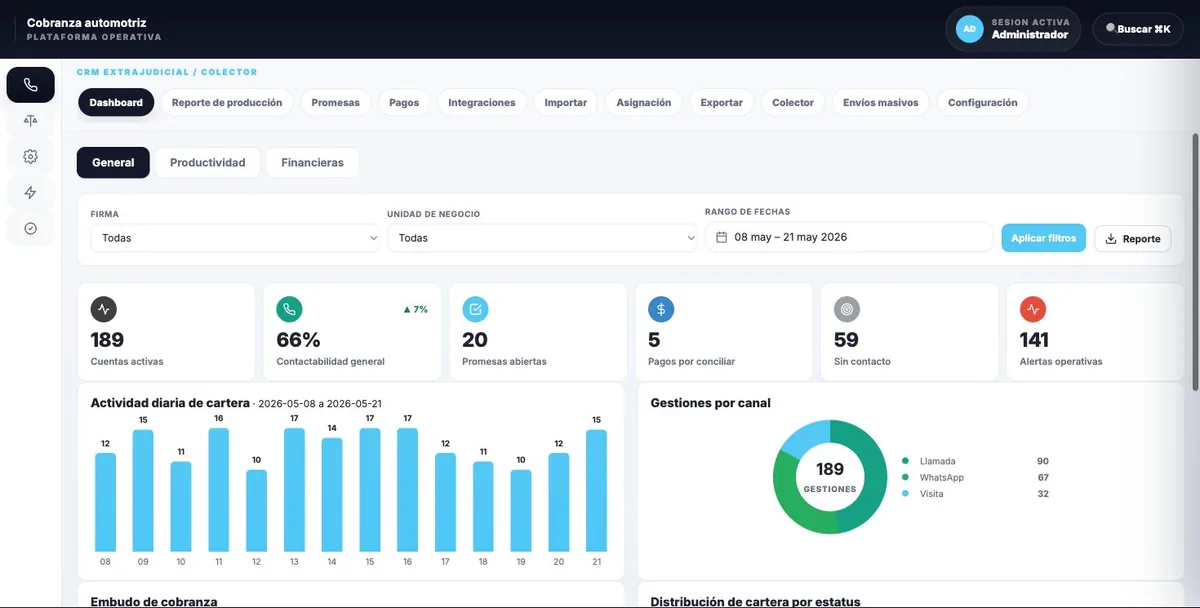Viewport: 1200px width, 608px height.
Task: Expand the Unidad de negocio dropdown
Action: 542,238
